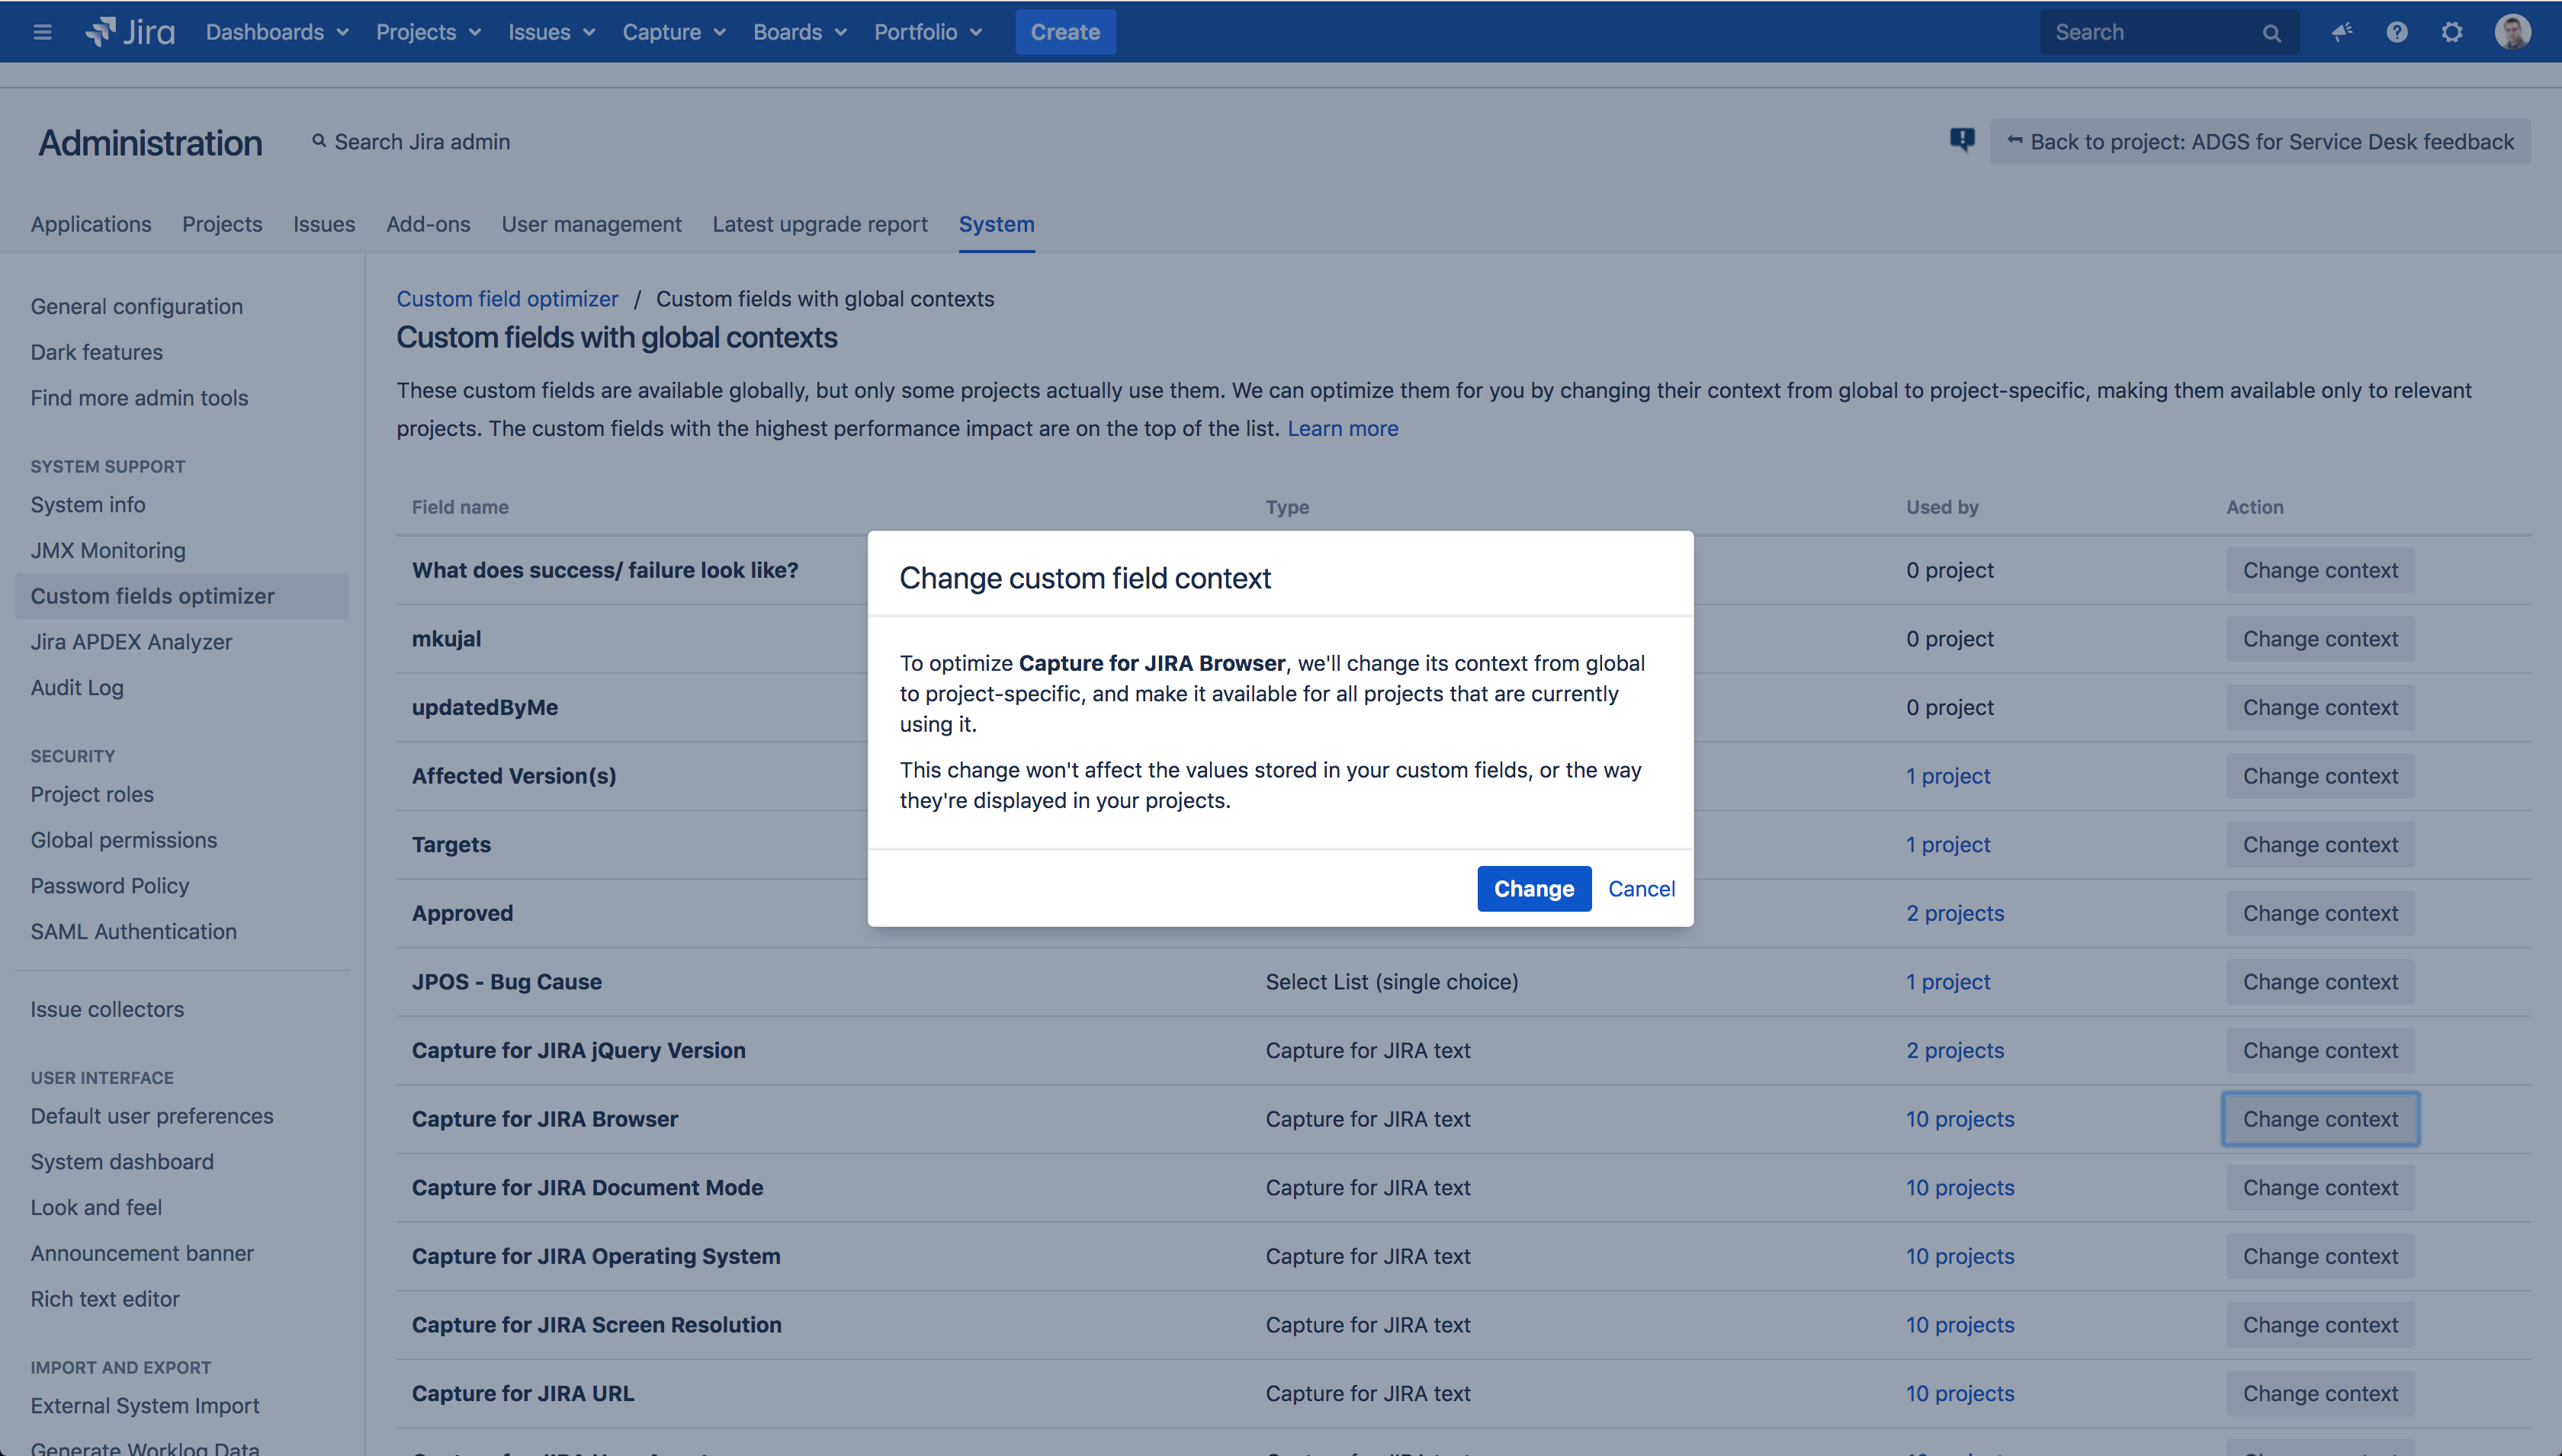Switch to the Add-ons admin tab
The width and height of the screenshot is (2562, 1456).
tap(428, 224)
